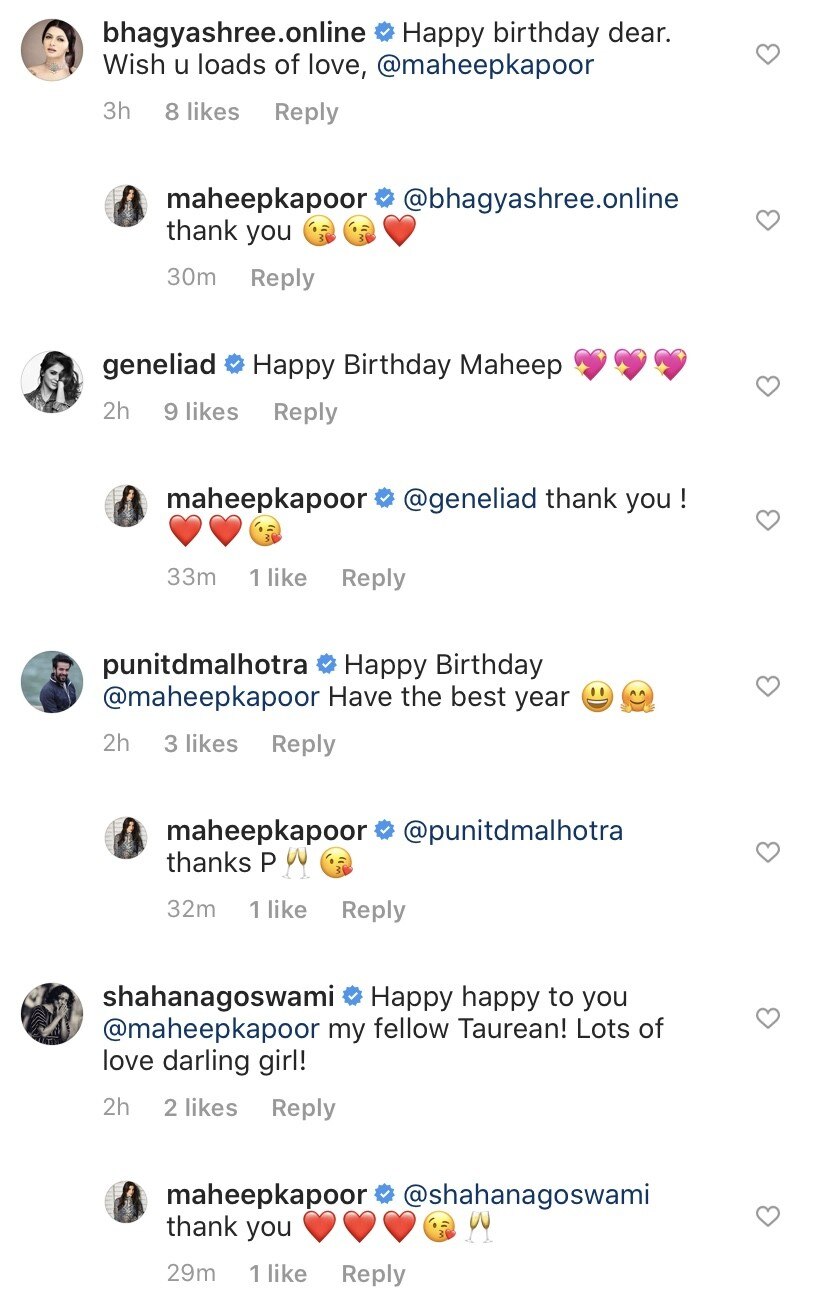Viewport: 824px width, 1292px height.
Task: Heart maheepkapoor's reply to geneliad
Action: click(x=767, y=520)
